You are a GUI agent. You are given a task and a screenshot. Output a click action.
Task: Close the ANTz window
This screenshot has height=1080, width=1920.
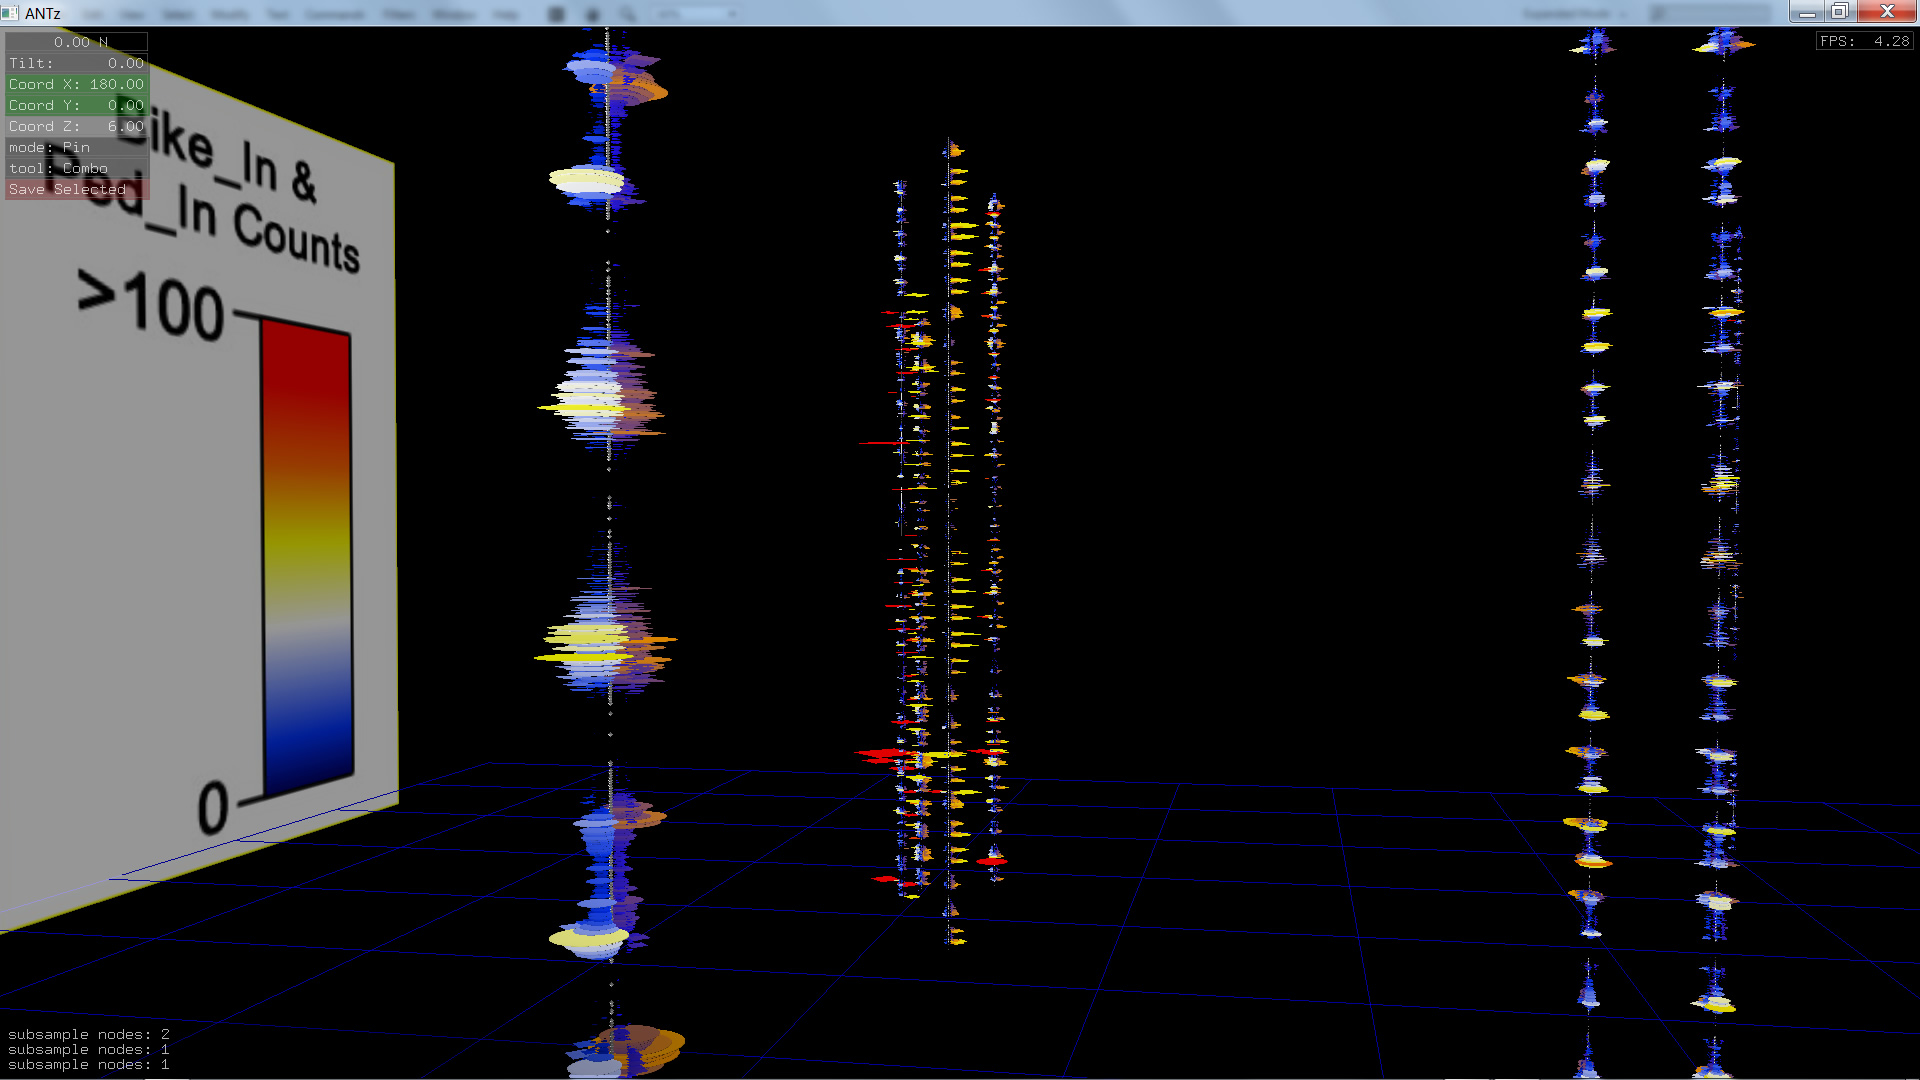1886,12
